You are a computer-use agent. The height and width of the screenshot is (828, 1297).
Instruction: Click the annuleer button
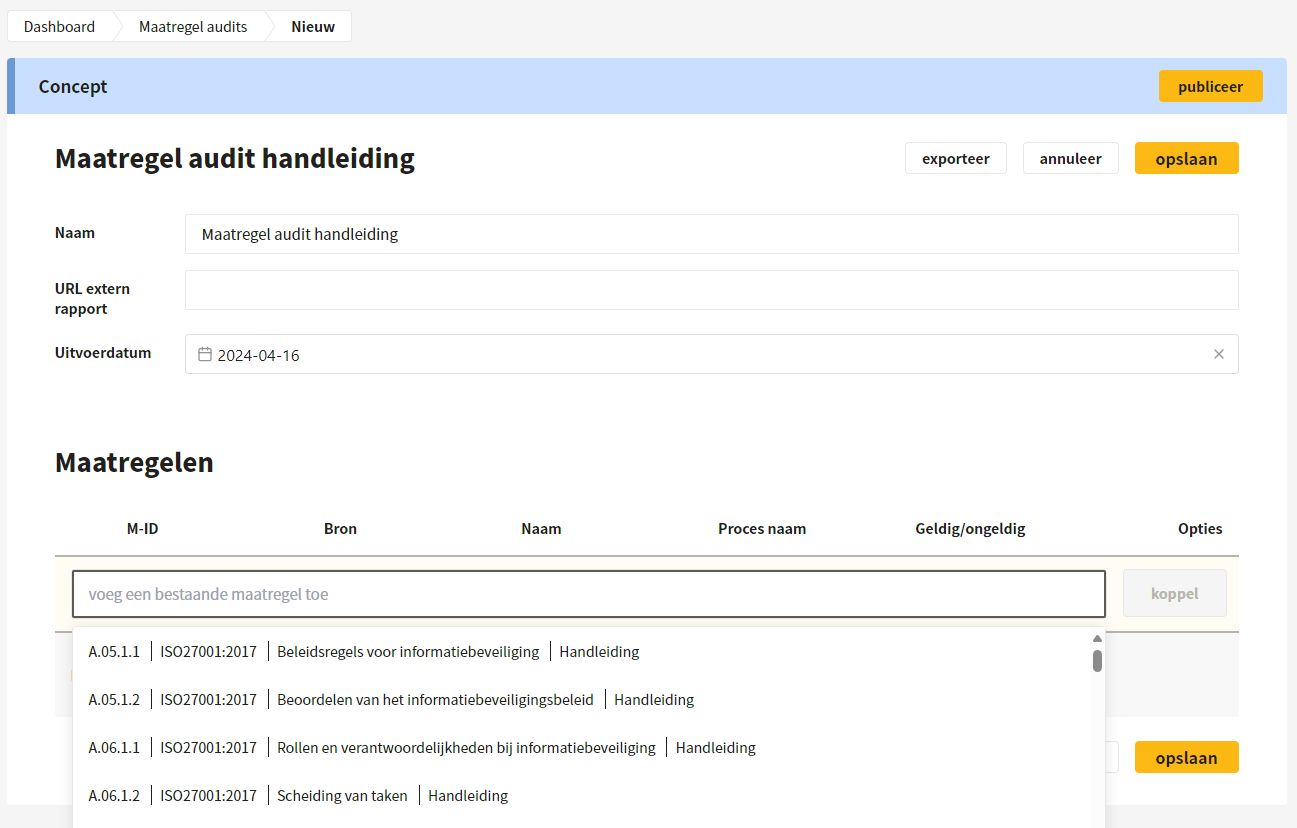[x=1070, y=158]
